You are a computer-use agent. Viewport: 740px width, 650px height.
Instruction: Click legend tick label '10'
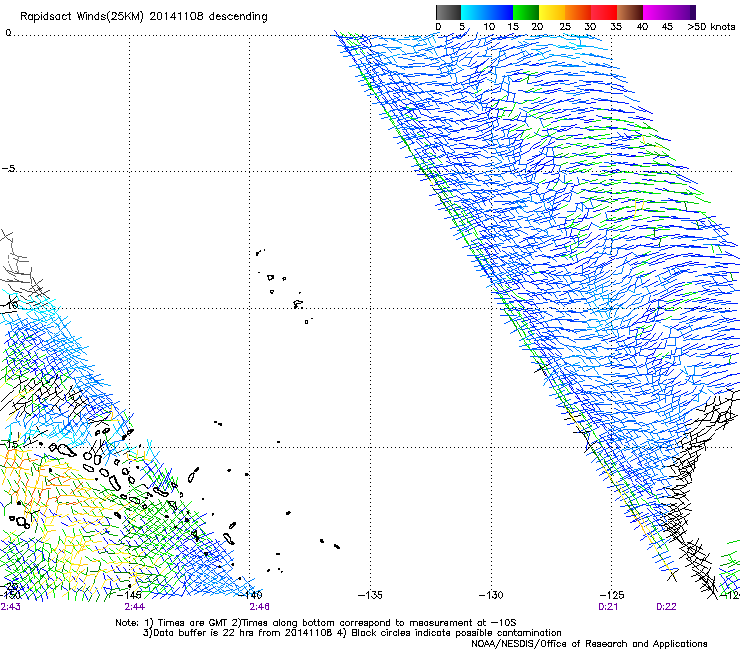(x=489, y=27)
